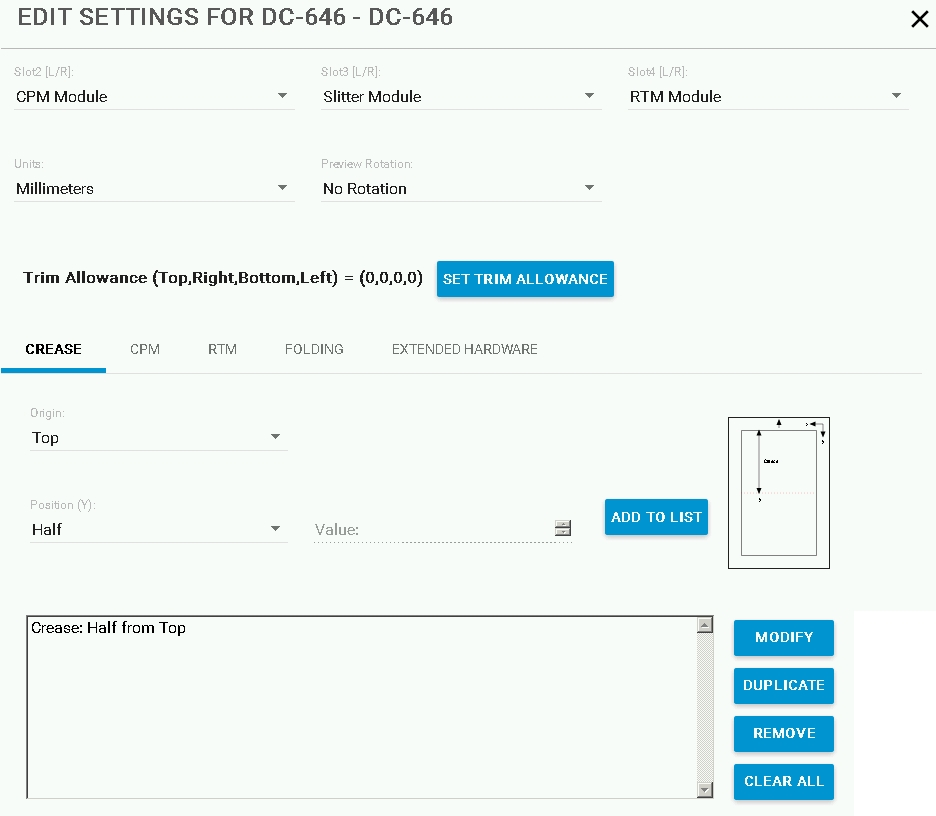936x816 pixels.
Task: Open the Units dropdown
Action: 283,188
